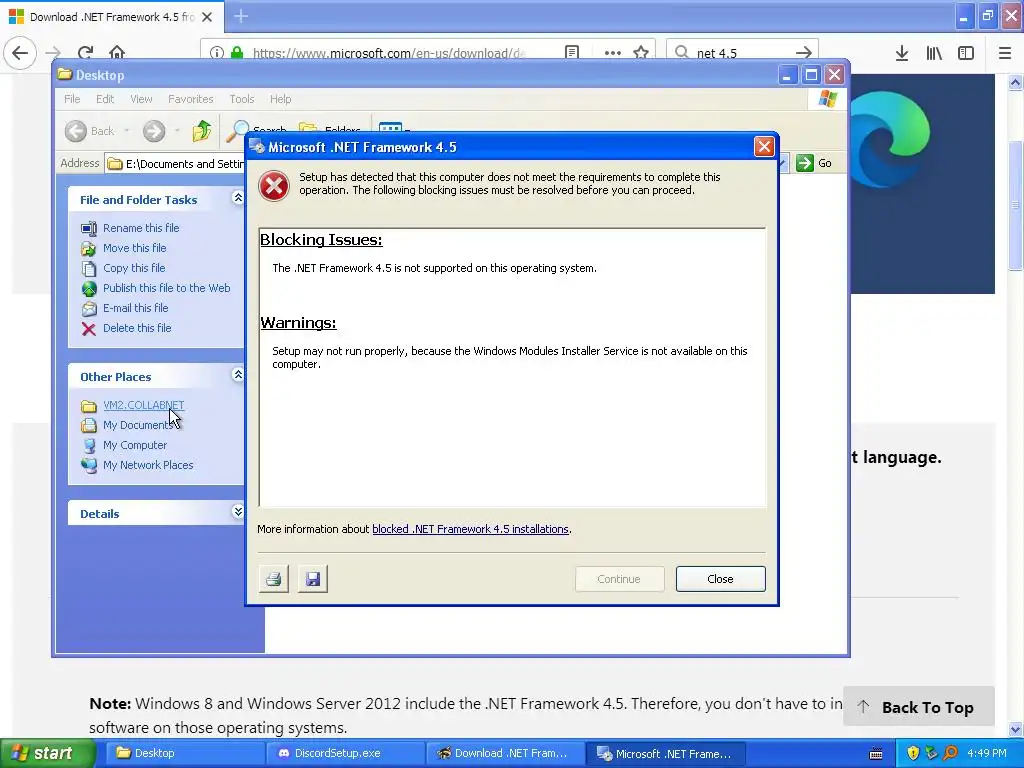1024x768 pixels.
Task: Click the save (floppy disk) icon in the setup dialog
Action: [x=313, y=579]
